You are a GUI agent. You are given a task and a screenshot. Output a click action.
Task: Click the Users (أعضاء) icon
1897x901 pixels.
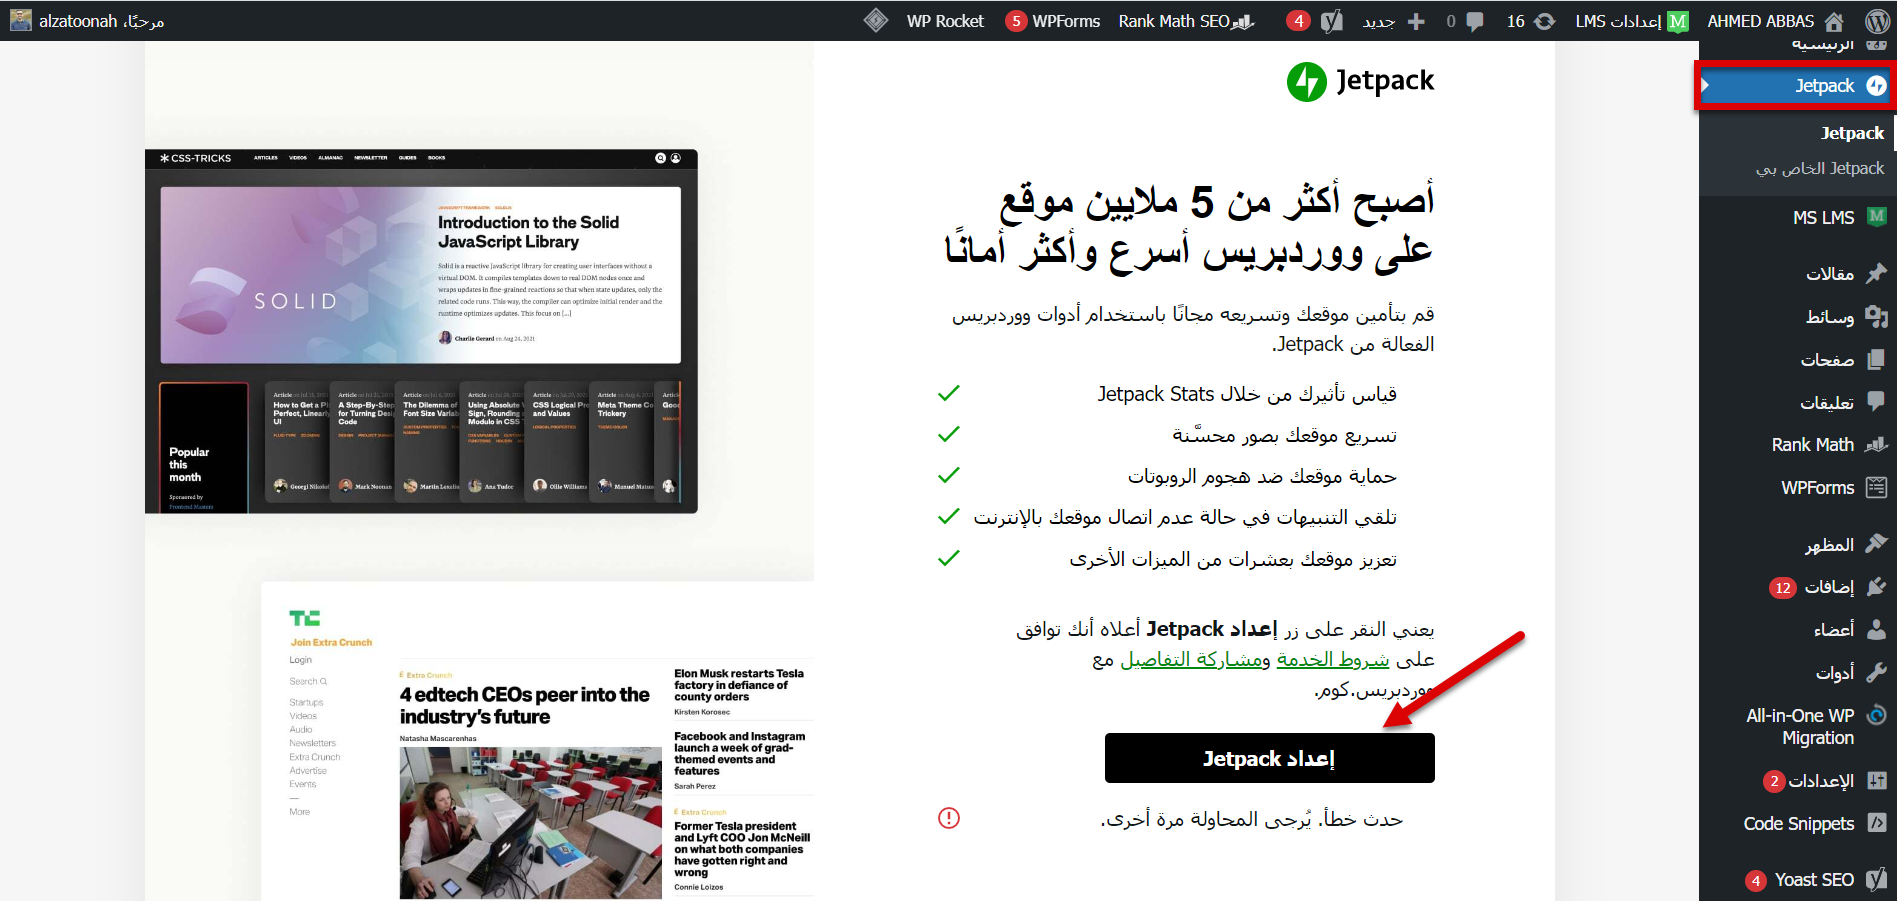pos(1877,629)
